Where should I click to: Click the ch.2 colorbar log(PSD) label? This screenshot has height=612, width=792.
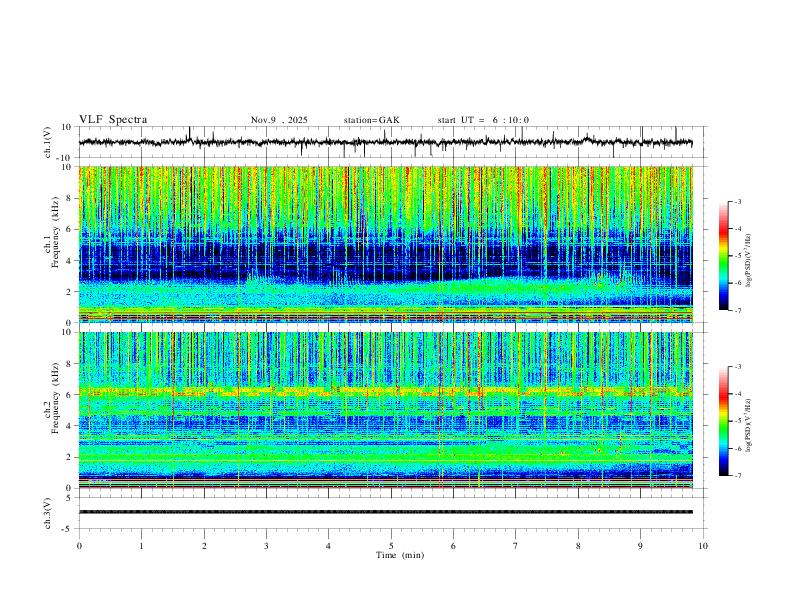click(x=749, y=425)
